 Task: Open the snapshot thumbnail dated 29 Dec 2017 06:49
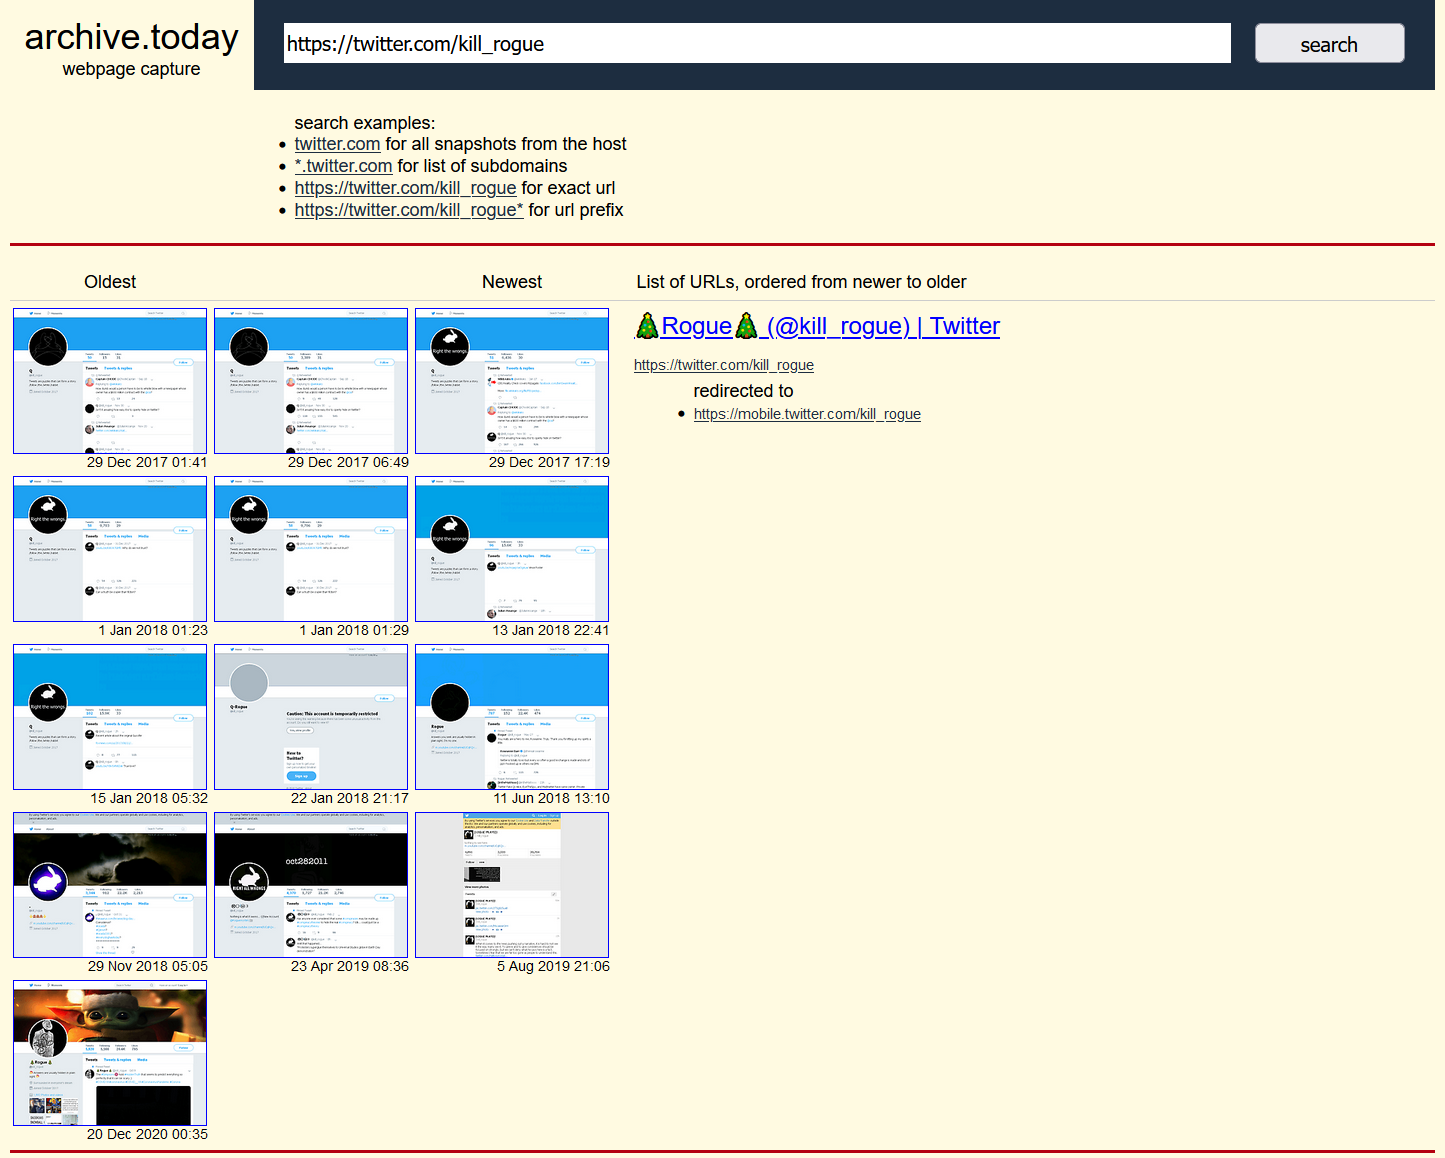click(311, 381)
